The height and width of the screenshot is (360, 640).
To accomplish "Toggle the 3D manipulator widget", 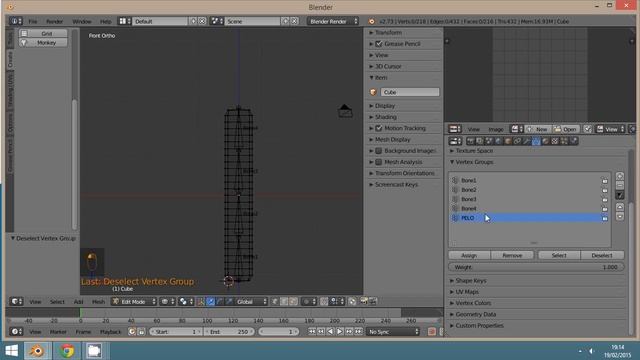I will coord(200,302).
